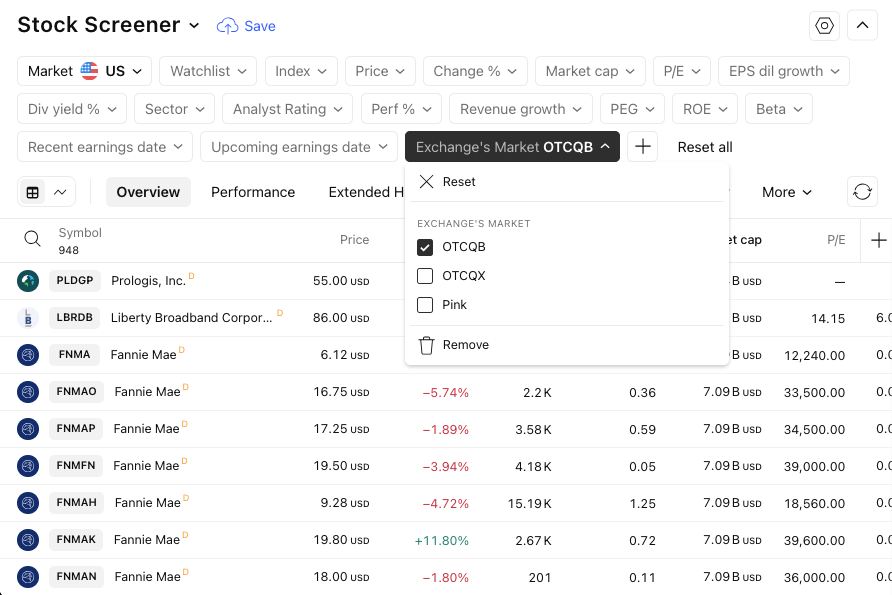Open the Beta filter dropdown

coord(779,109)
